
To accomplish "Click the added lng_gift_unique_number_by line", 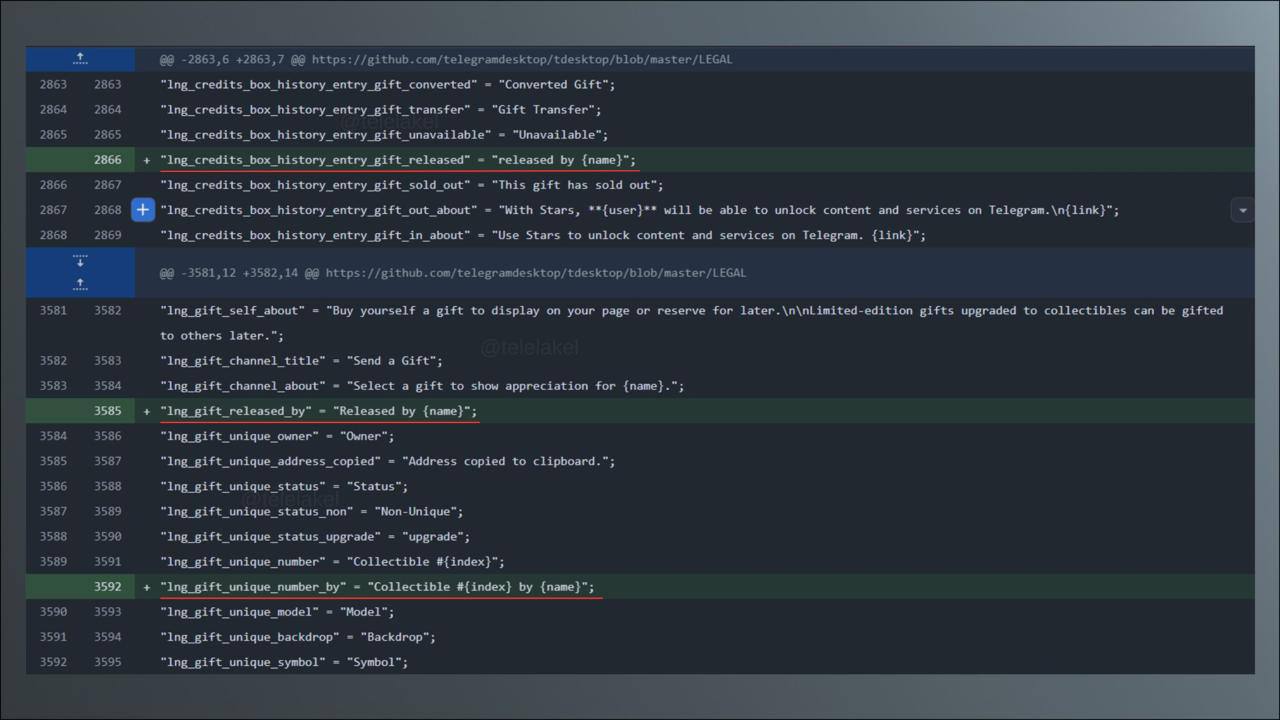I will pyautogui.click(x=377, y=587).
